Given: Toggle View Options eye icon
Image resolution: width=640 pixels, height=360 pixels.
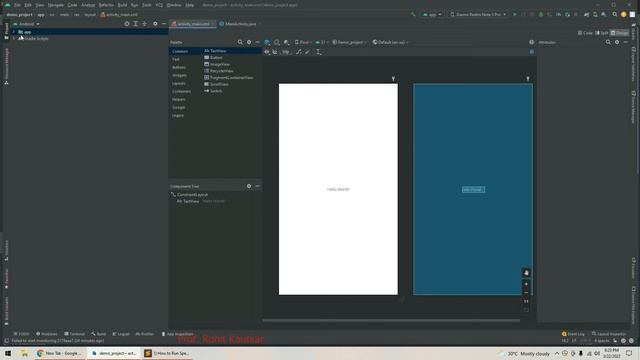Looking at the screenshot, I should coord(267,52).
